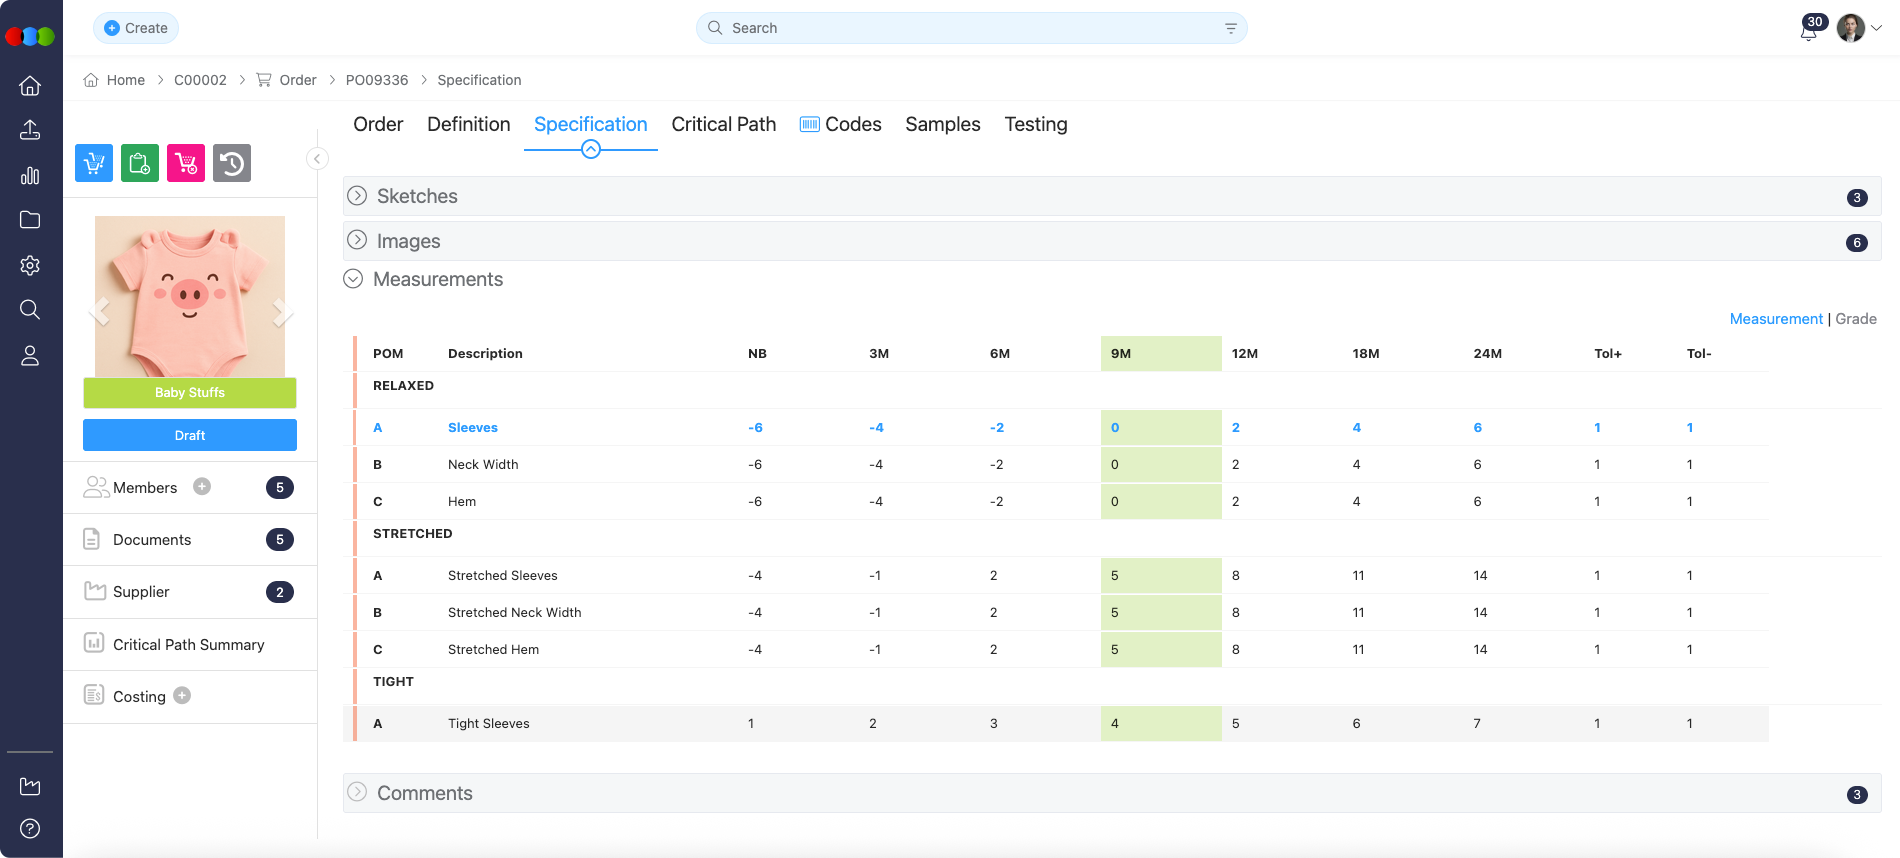Click the upload icon in left sidebar

click(30, 130)
